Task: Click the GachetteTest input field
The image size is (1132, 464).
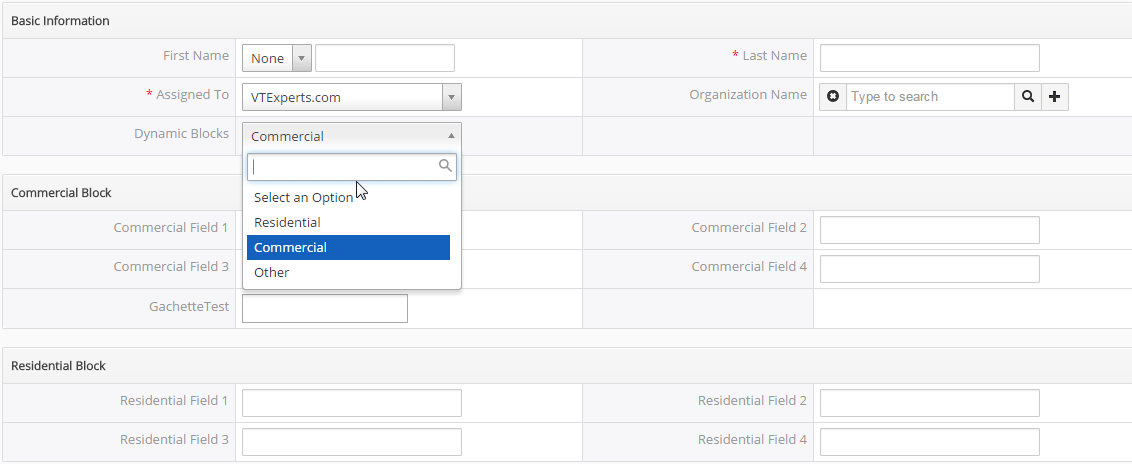Action: [325, 308]
